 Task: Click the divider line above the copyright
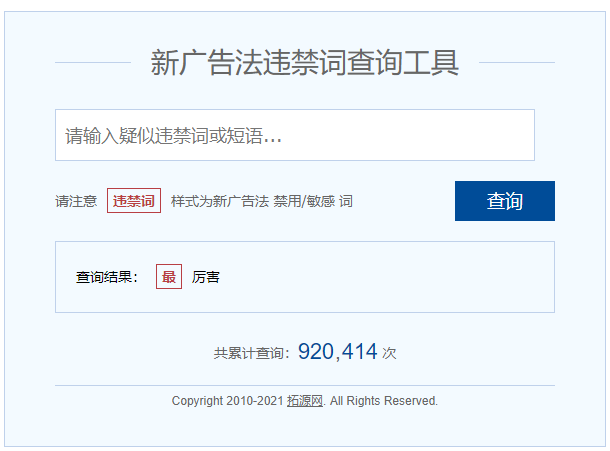(305, 385)
